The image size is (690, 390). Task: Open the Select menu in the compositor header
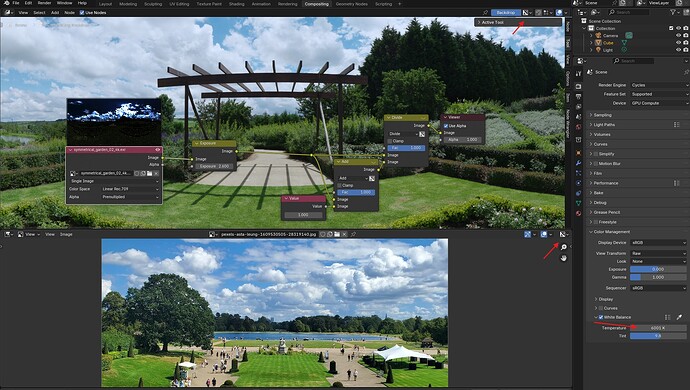[39, 13]
